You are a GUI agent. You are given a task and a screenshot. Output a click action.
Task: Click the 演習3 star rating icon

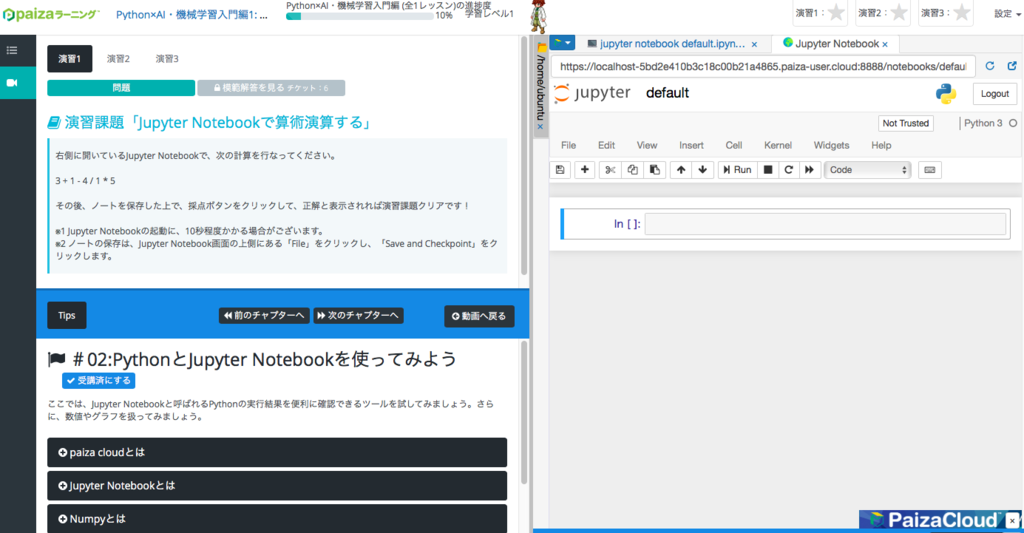(961, 12)
